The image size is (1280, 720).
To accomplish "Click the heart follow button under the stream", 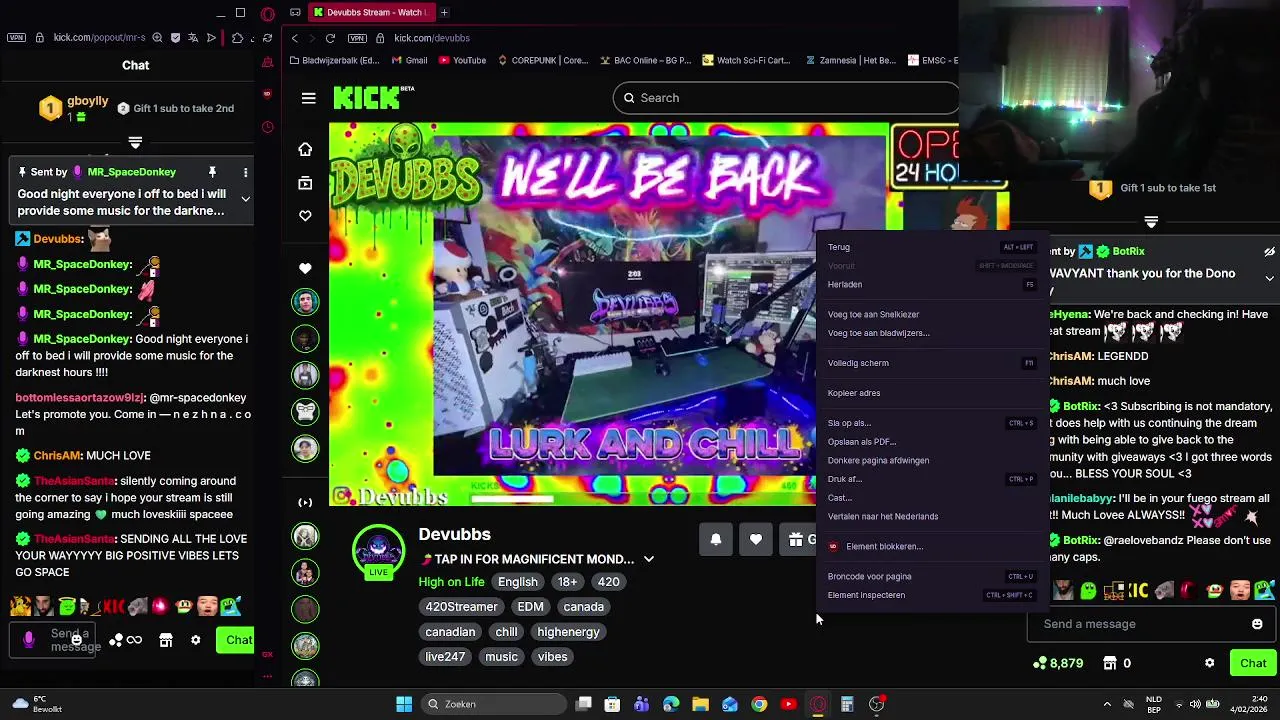I will click(x=756, y=540).
